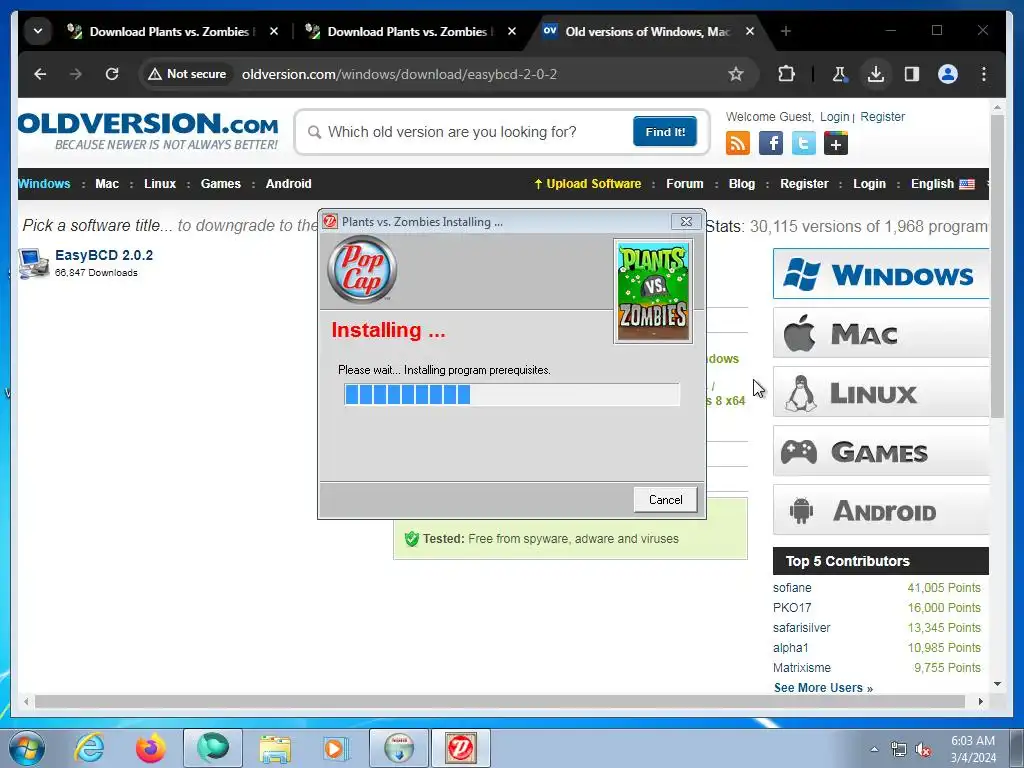Click the installer progress bar

[512, 394]
